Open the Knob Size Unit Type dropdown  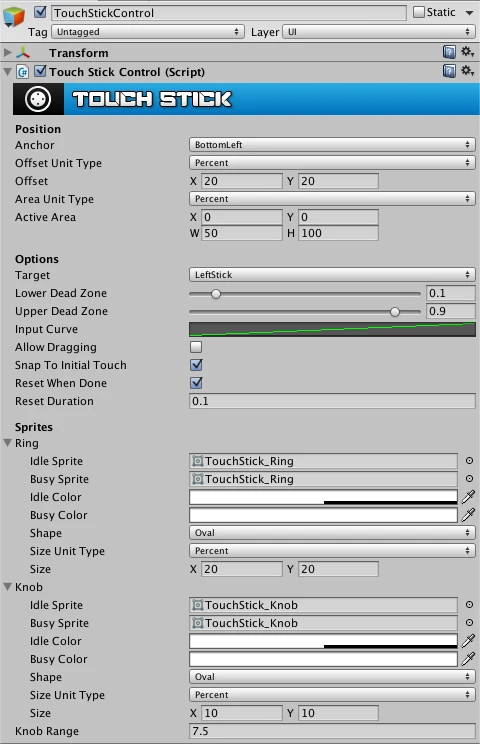point(332,695)
